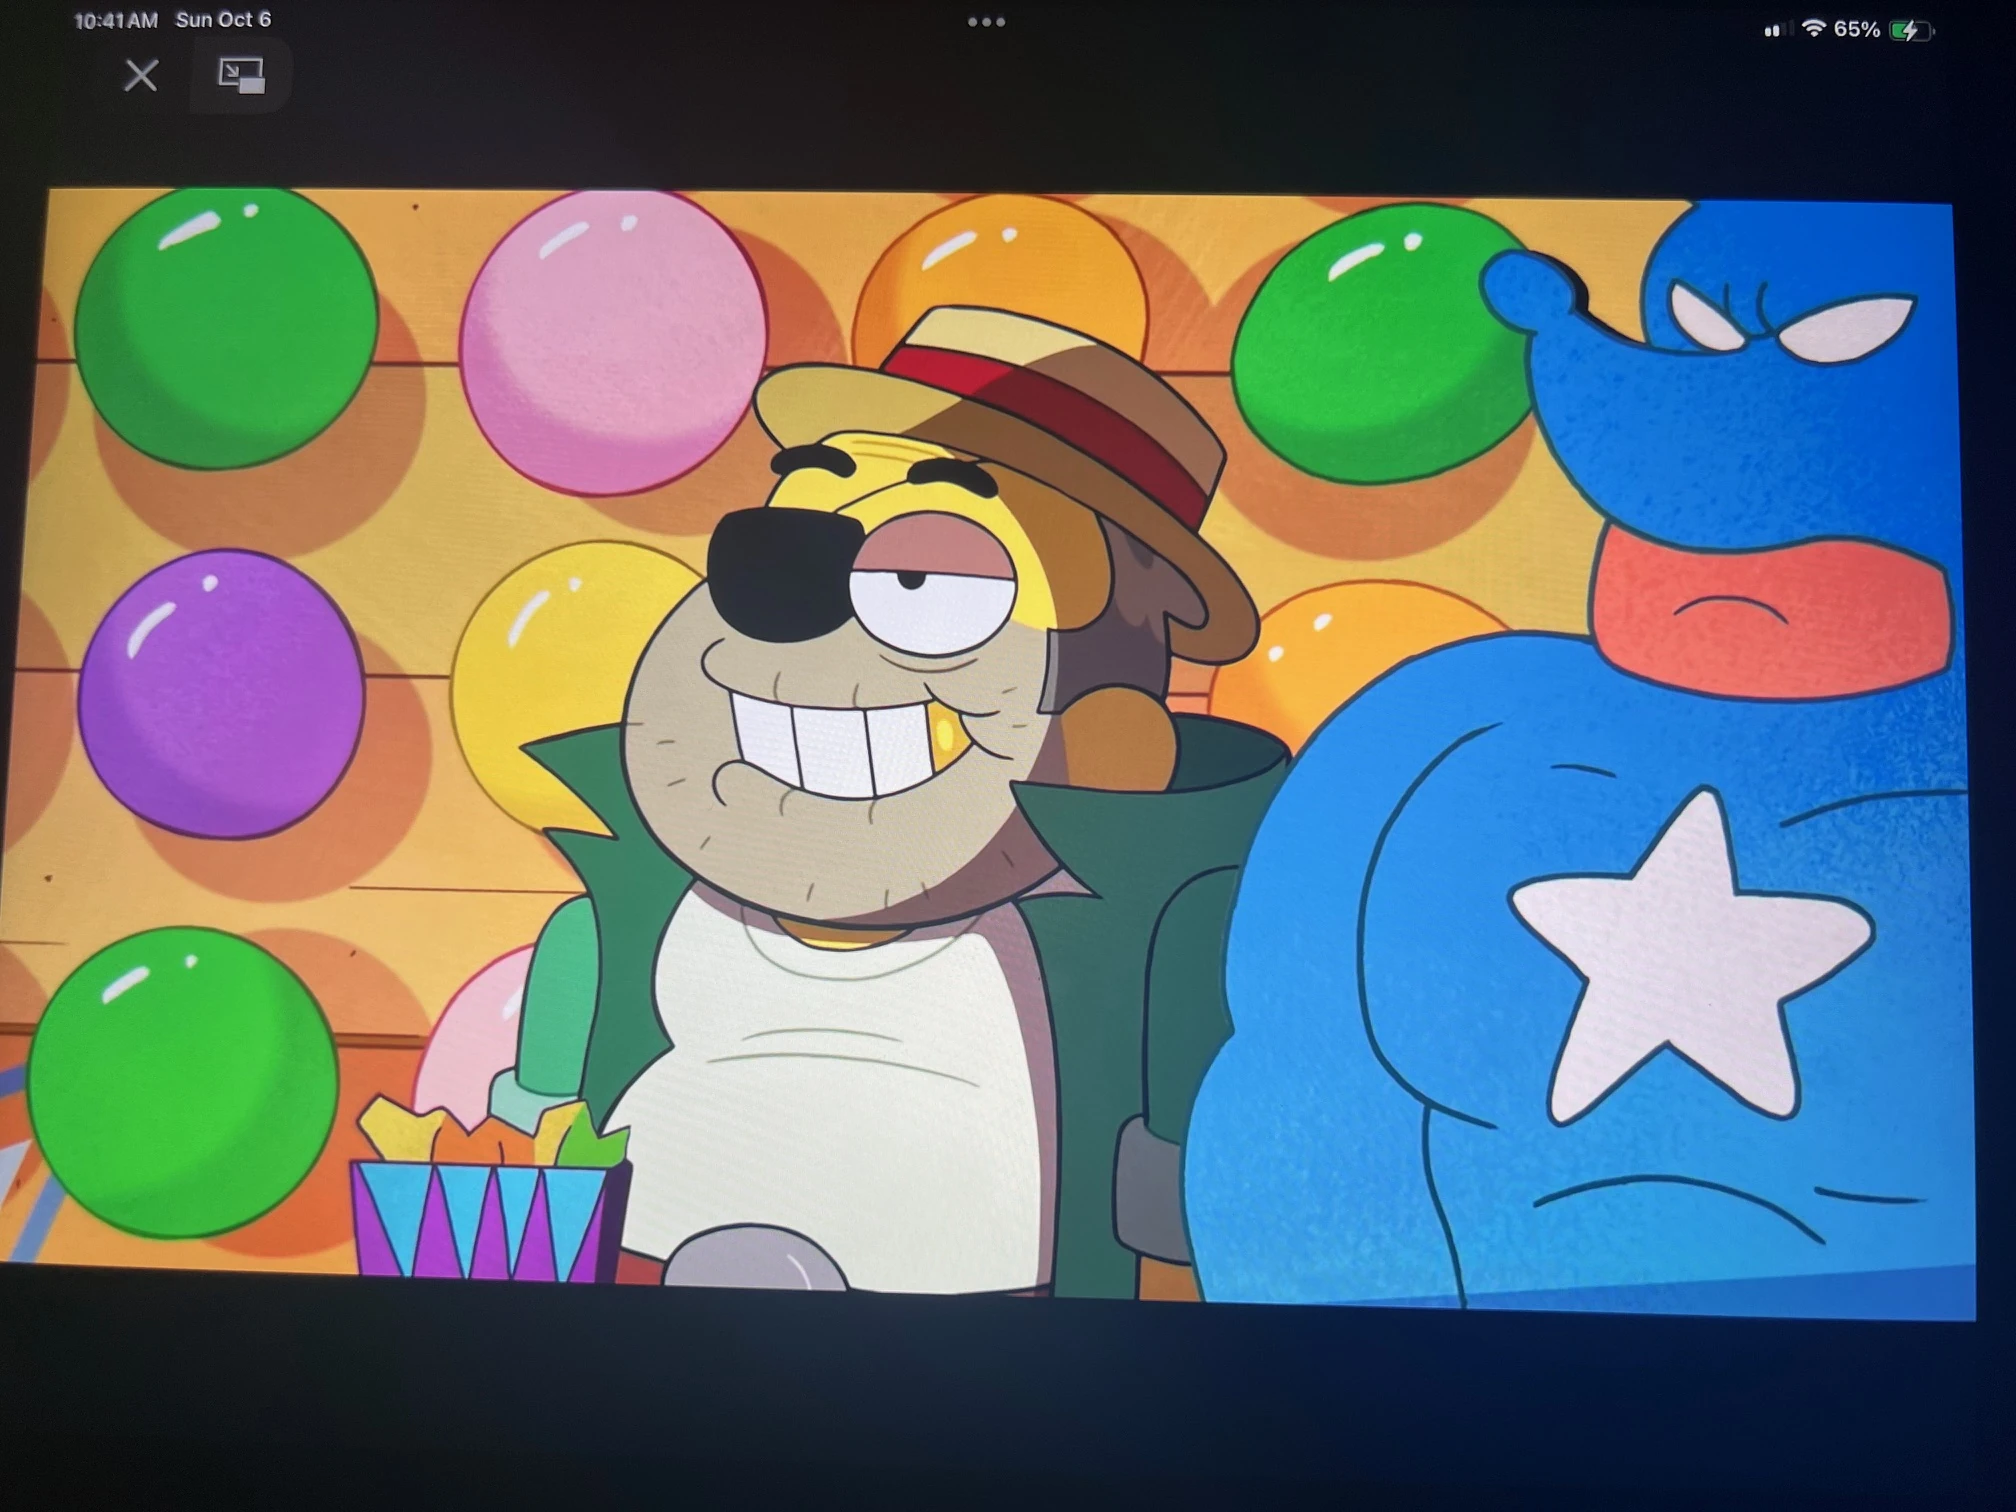The width and height of the screenshot is (2016, 1512).
Task: Tap the charging battery icon
Action: 1911,31
